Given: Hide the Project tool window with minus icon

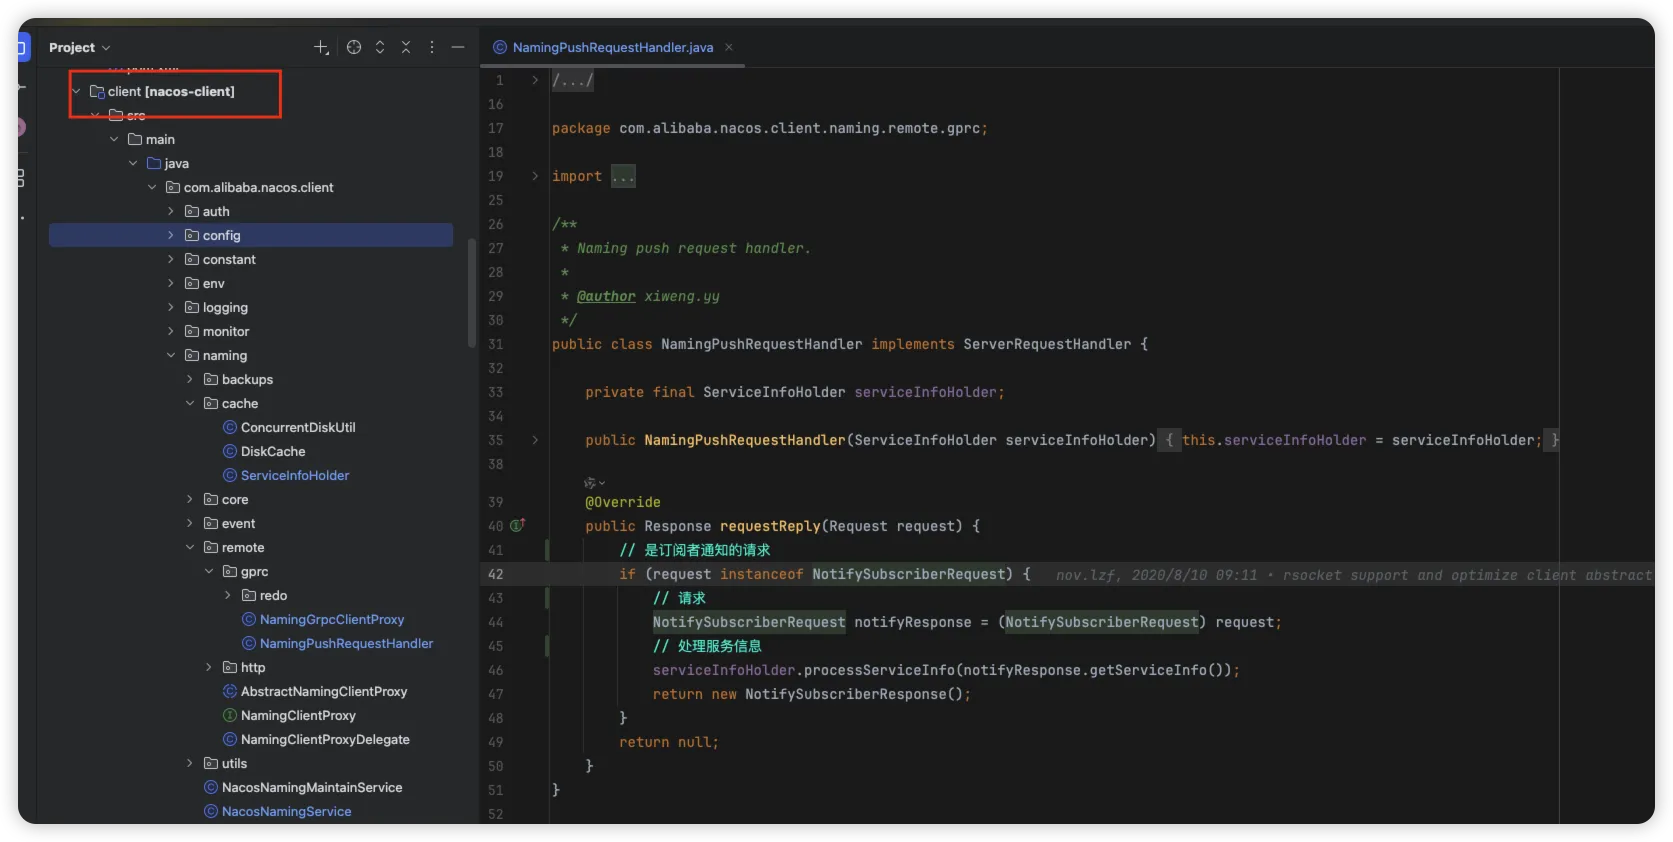Looking at the screenshot, I should (x=458, y=47).
